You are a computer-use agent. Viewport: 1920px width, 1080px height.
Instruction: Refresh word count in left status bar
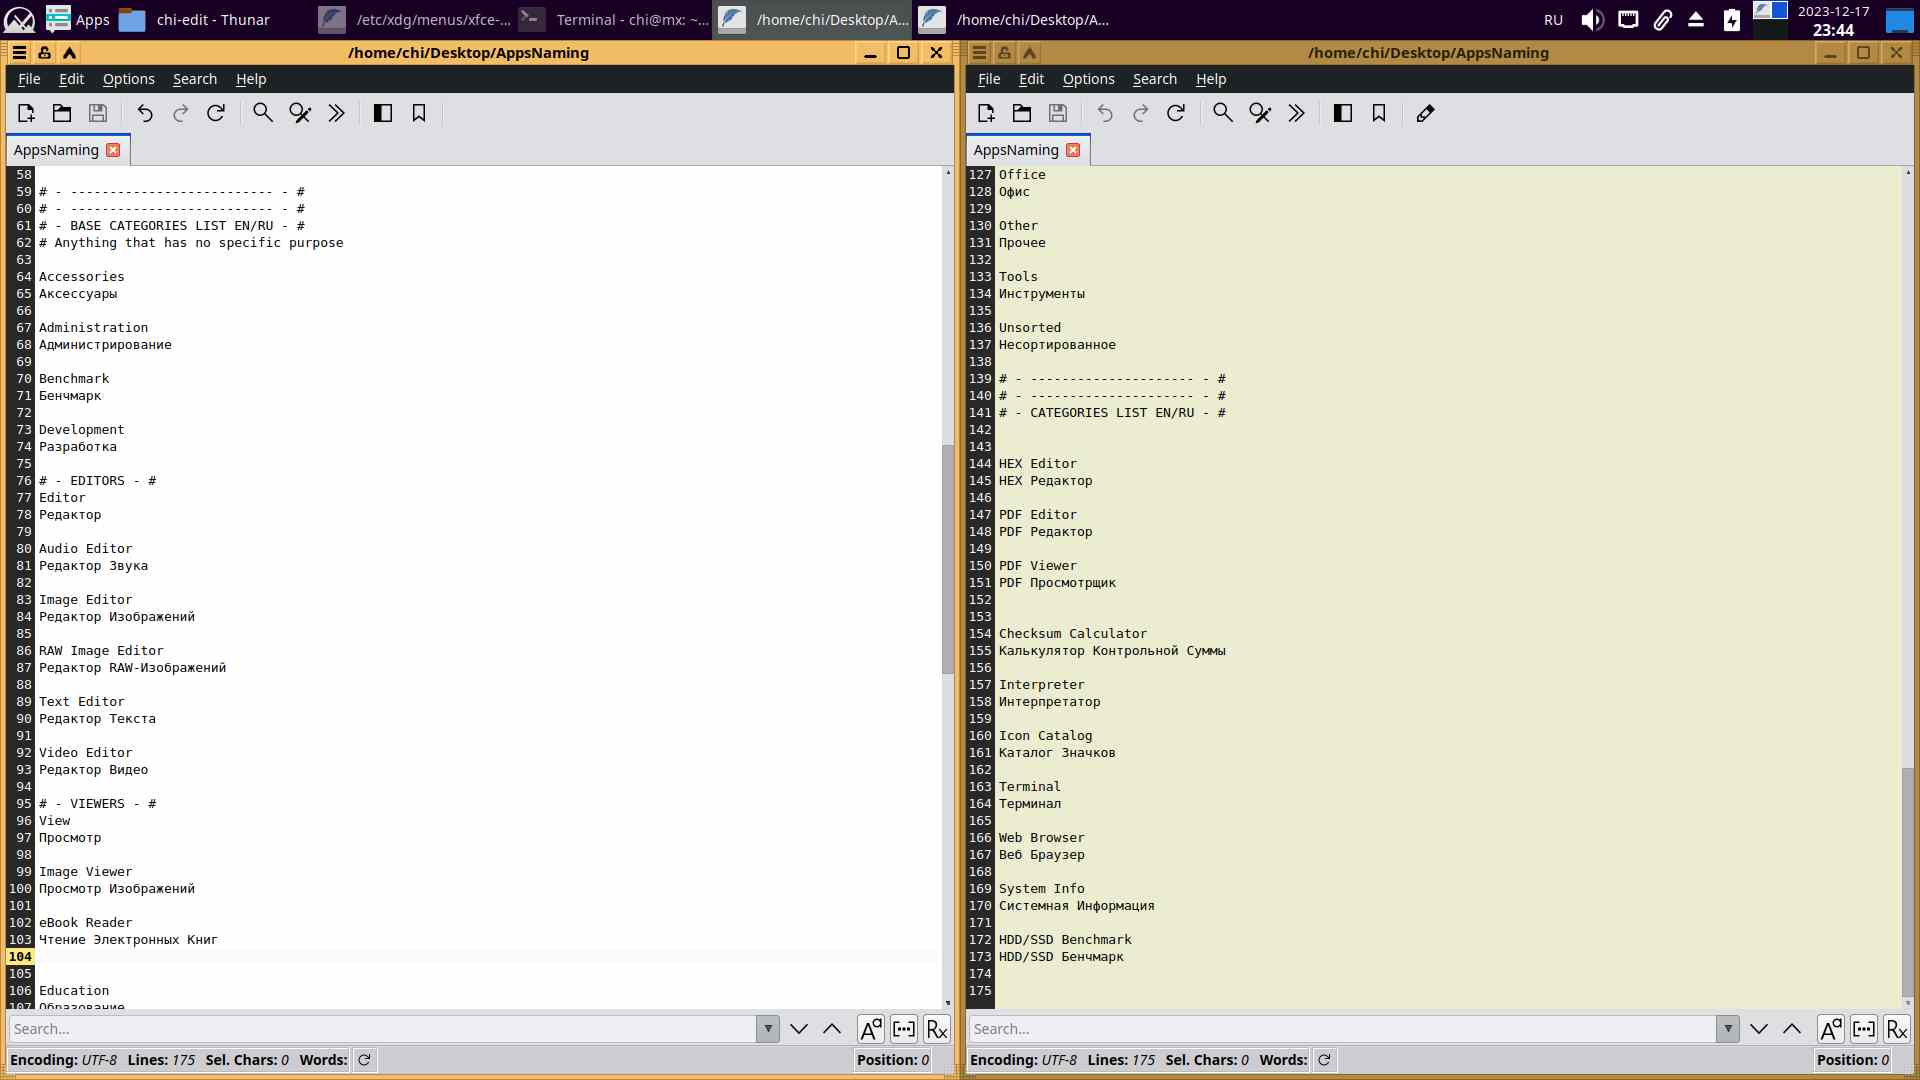[364, 1060]
